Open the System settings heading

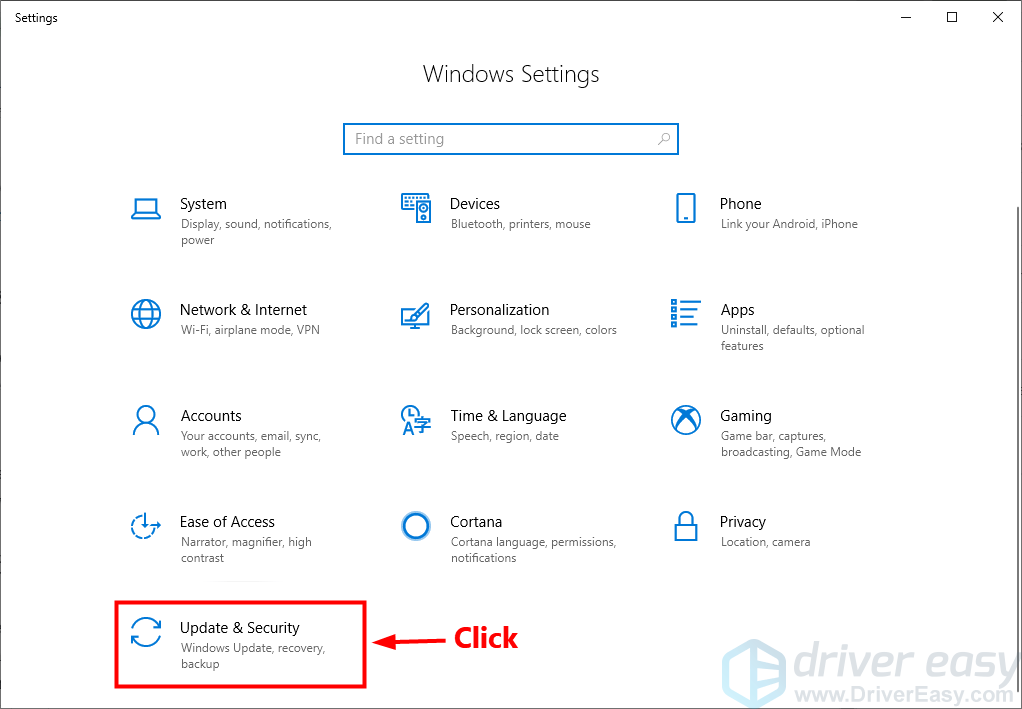(203, 204)
